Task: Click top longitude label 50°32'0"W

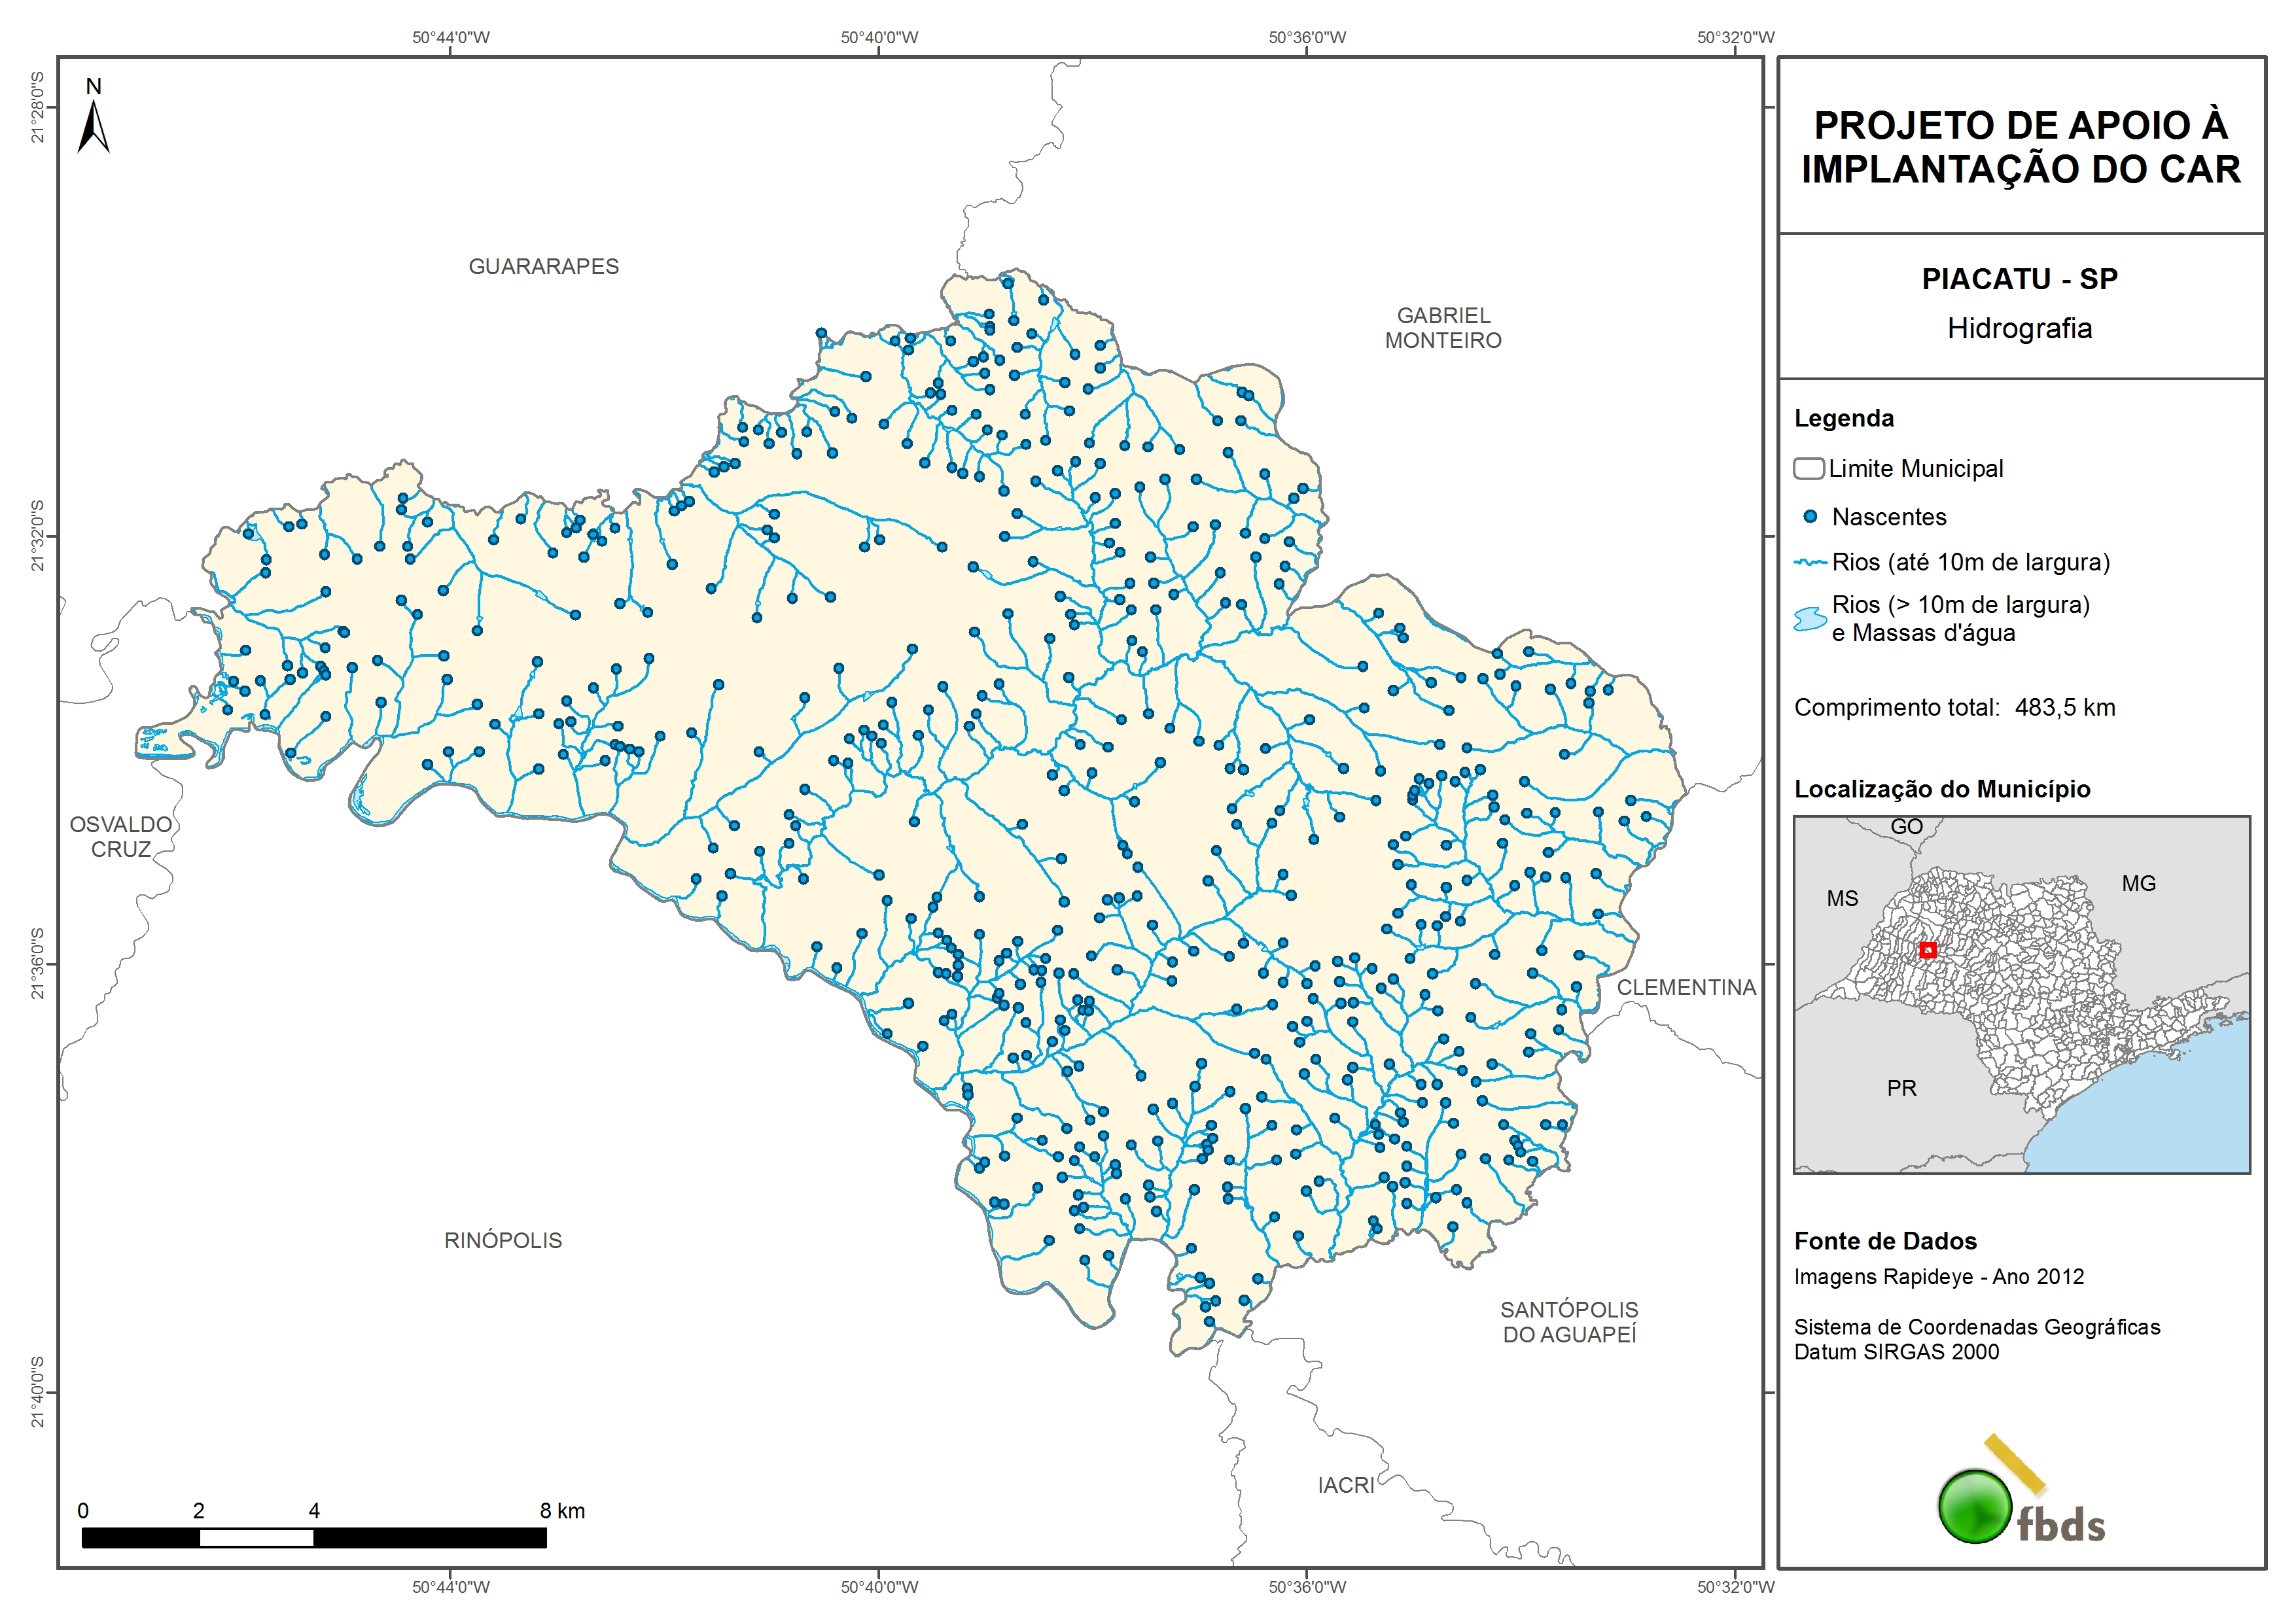Action: coord(1735,38)
